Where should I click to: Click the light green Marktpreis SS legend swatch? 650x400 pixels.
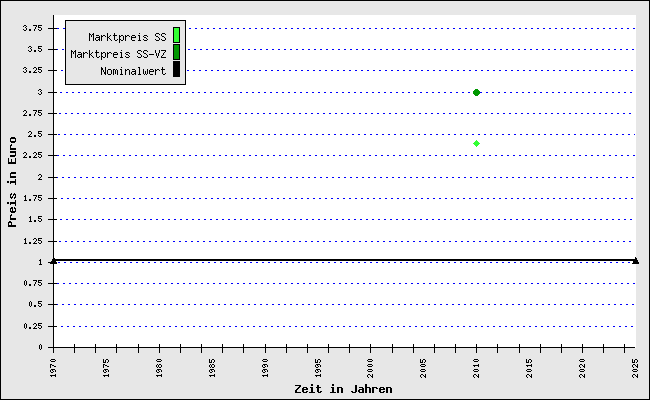(x=176, y=36)
